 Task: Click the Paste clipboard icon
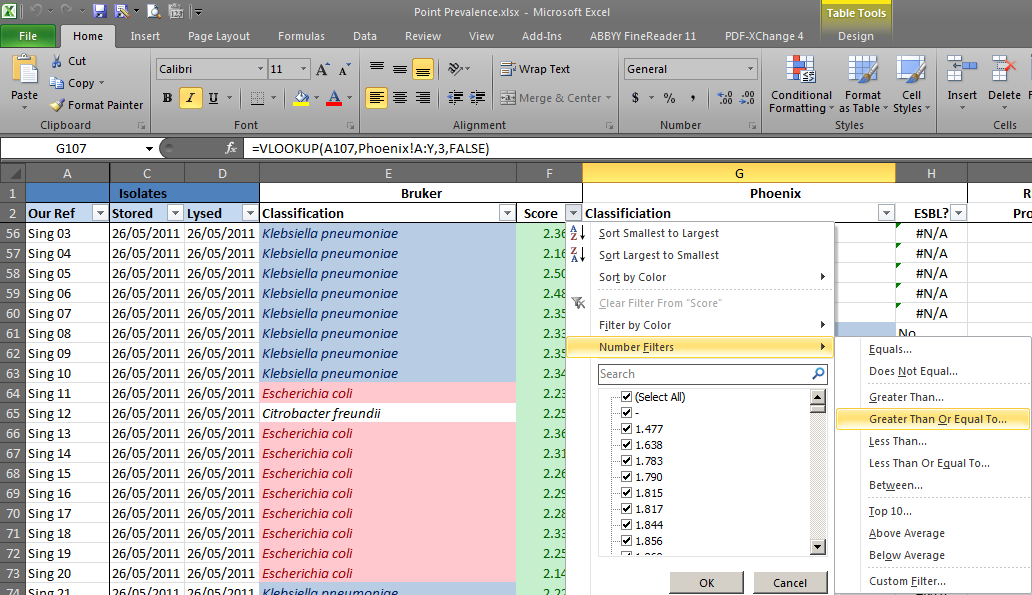click(24, 70)
